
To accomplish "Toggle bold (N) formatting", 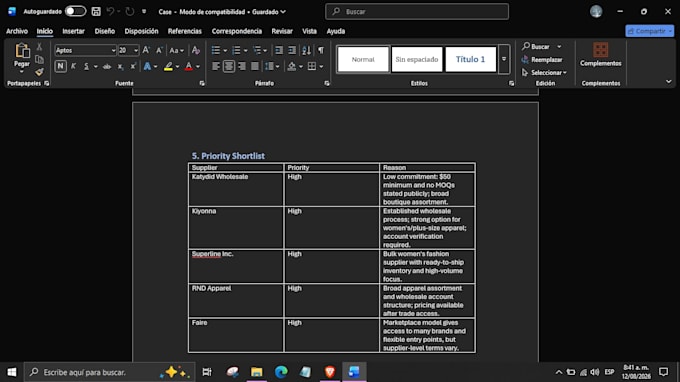I will point(60,66).
